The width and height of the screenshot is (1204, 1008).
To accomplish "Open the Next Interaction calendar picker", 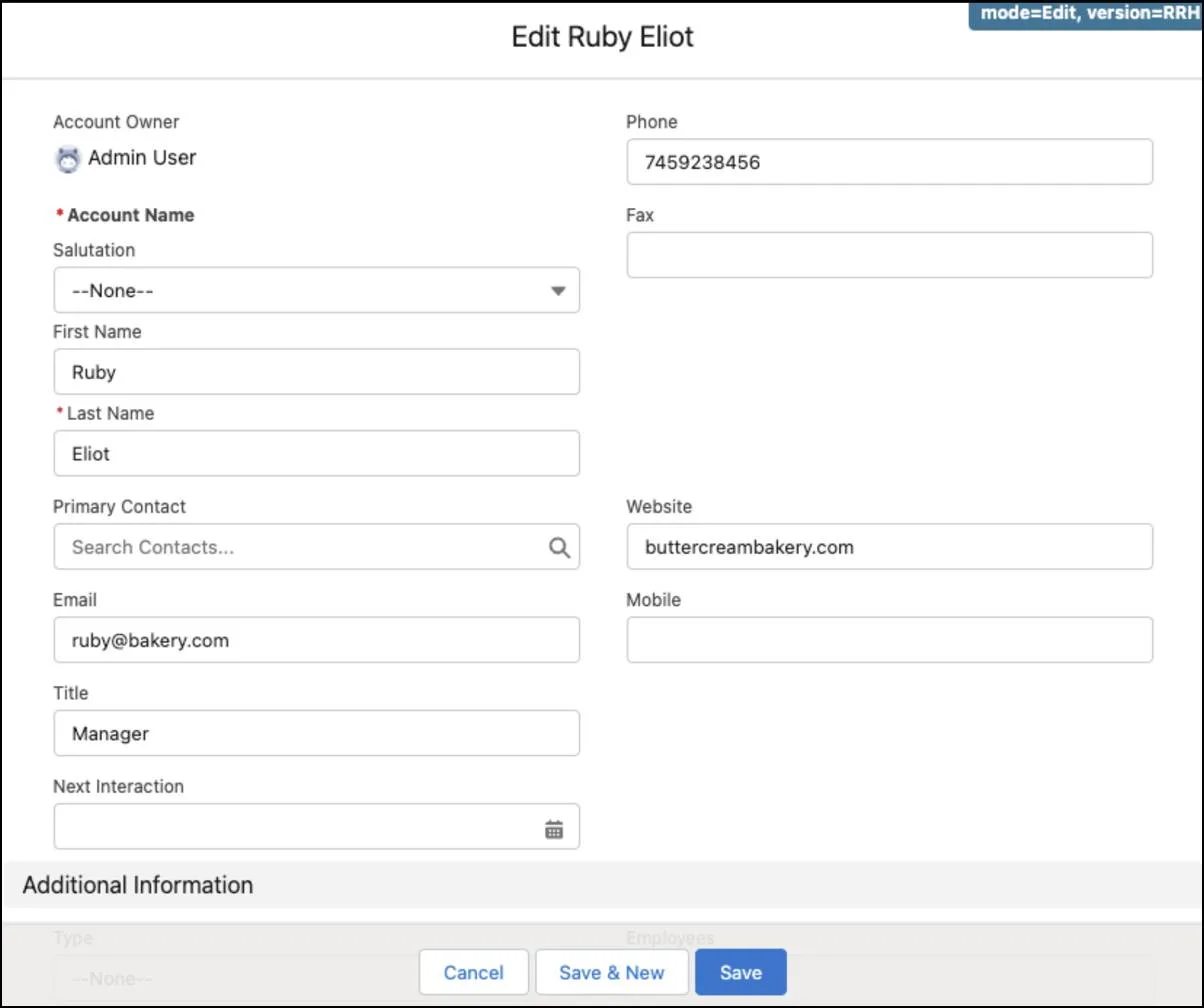I will click(x=554, y=828).
